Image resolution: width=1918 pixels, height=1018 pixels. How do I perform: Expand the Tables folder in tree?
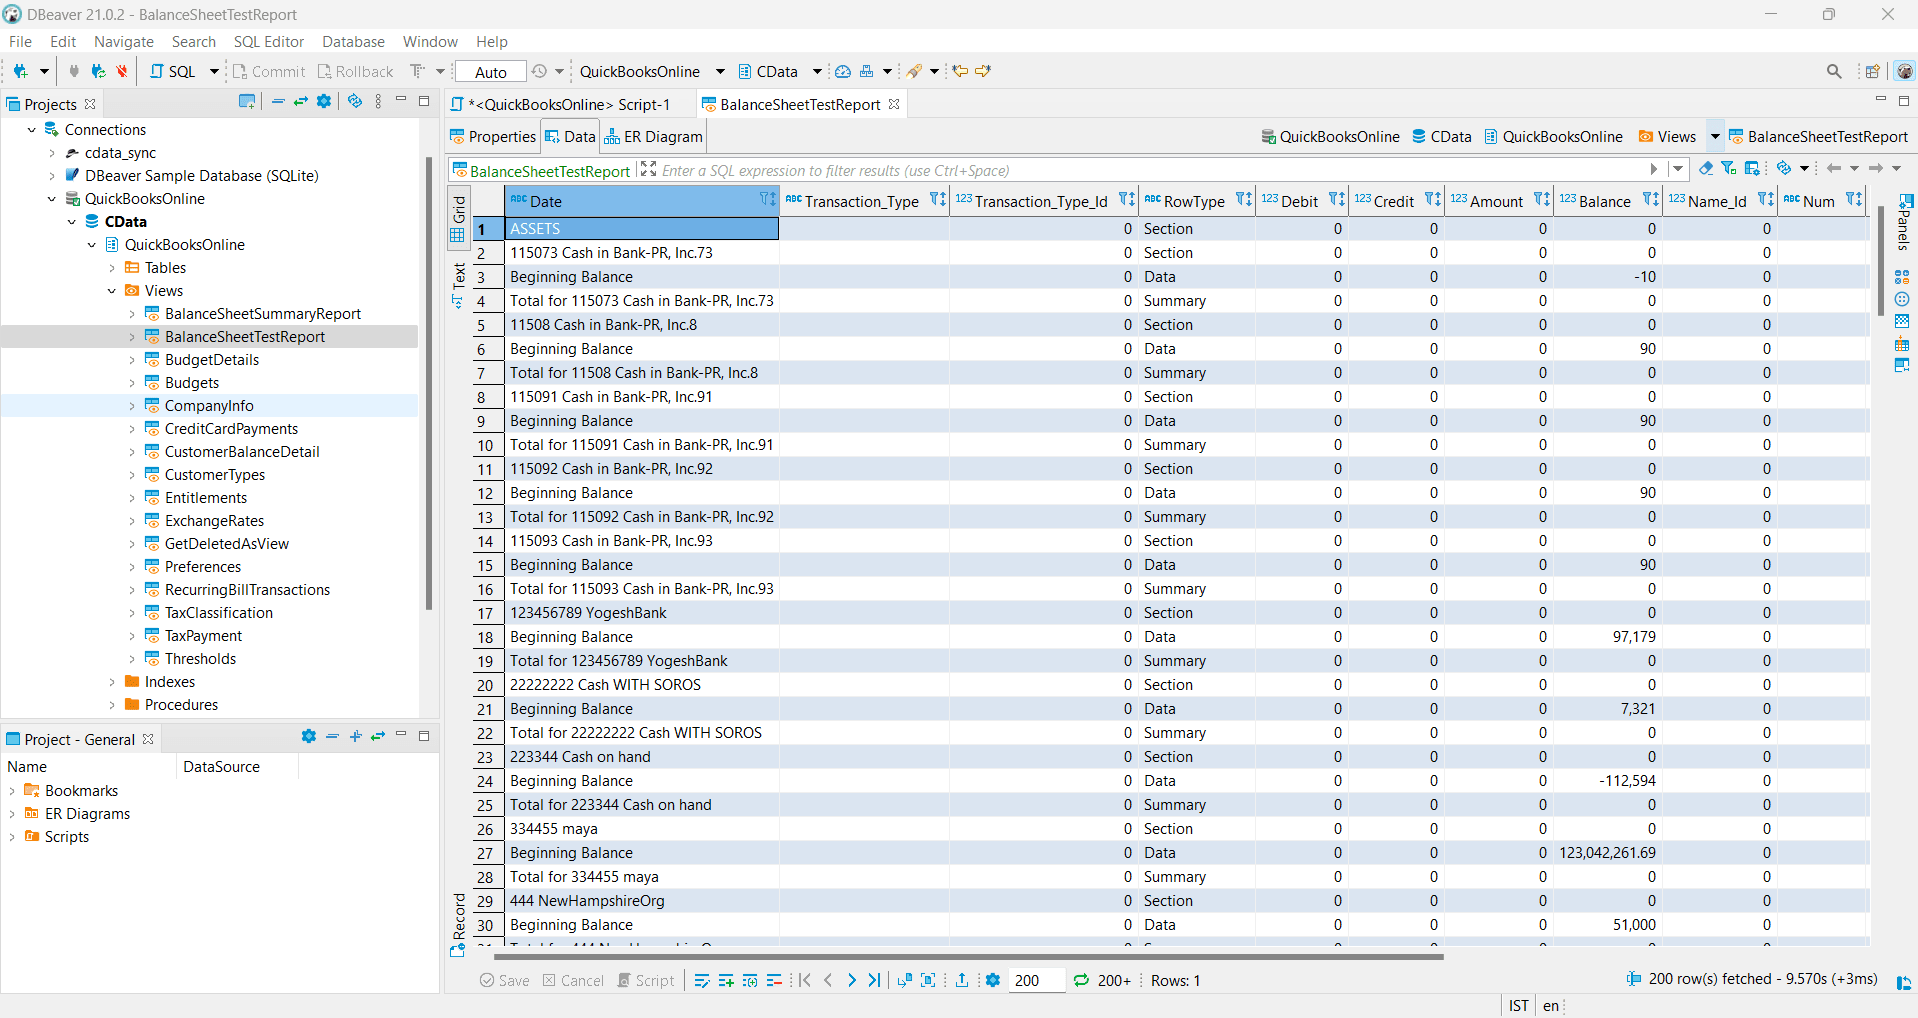point(112,268)
